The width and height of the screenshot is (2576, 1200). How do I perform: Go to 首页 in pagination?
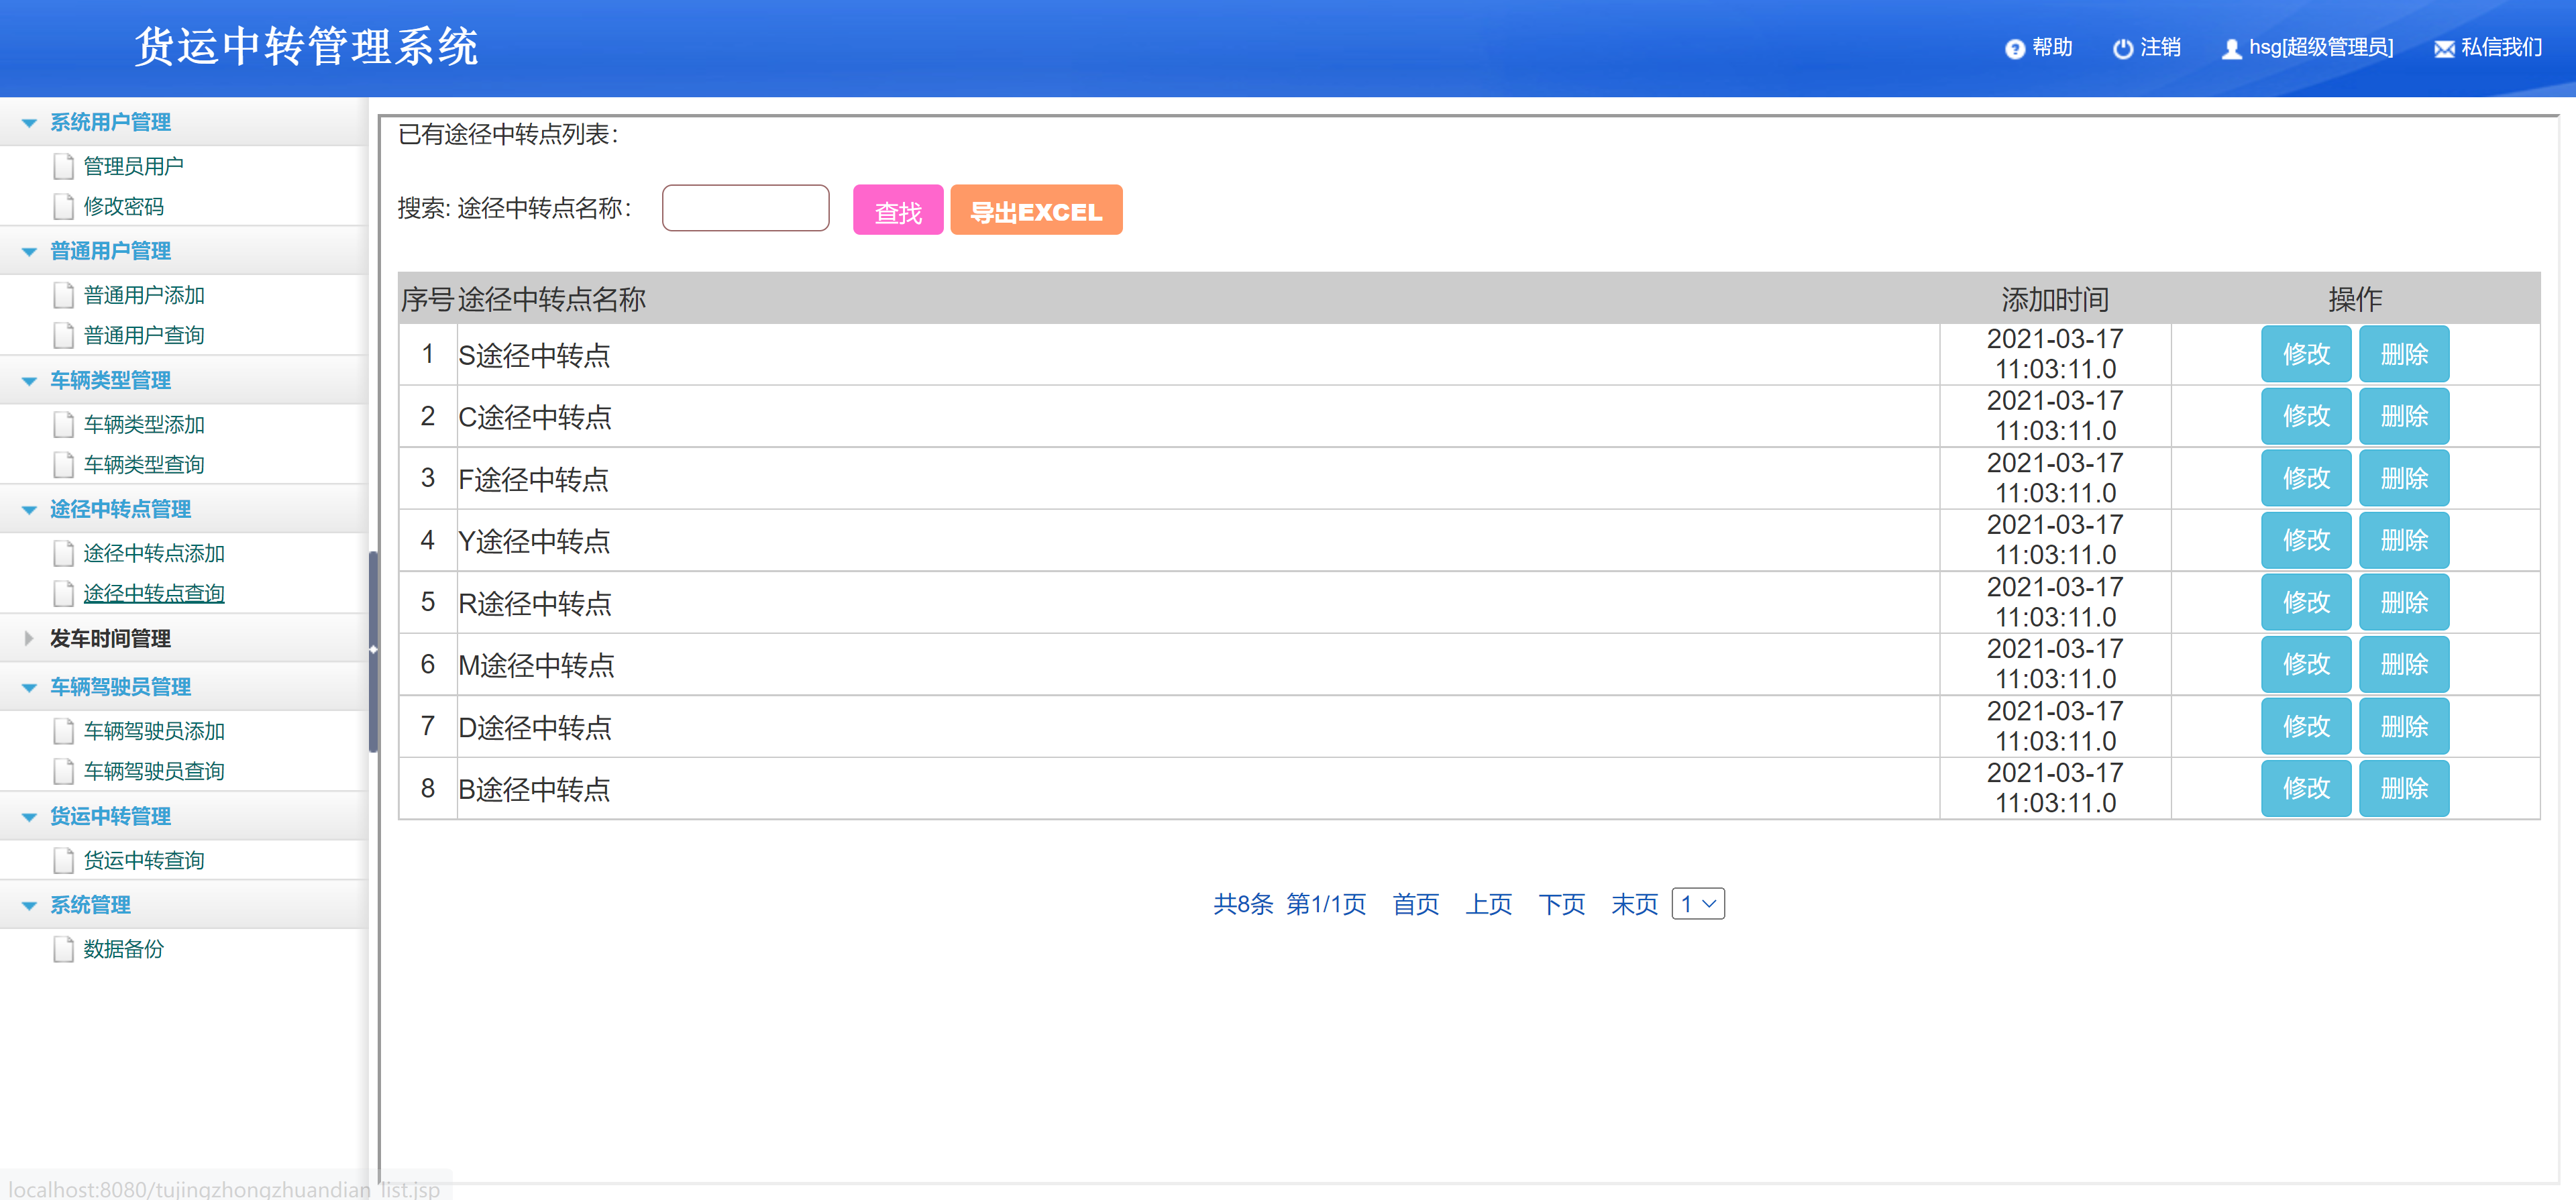pos(1415,904)
